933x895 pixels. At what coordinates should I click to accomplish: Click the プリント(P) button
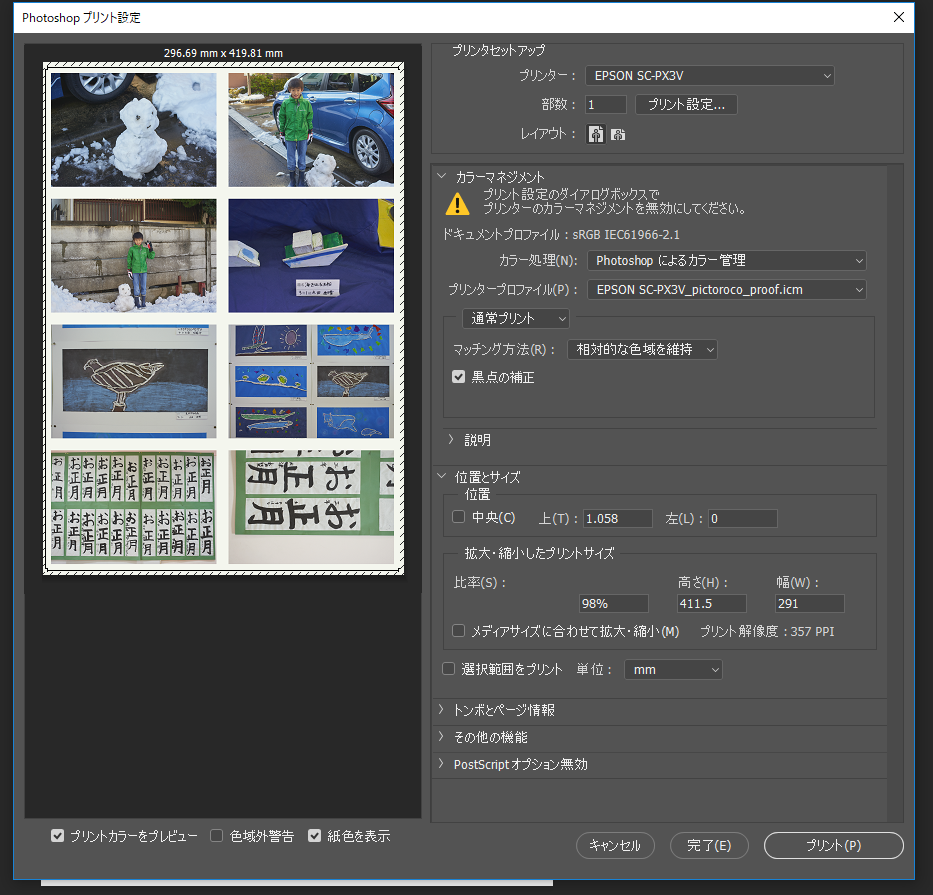click(x=834, y=845)
